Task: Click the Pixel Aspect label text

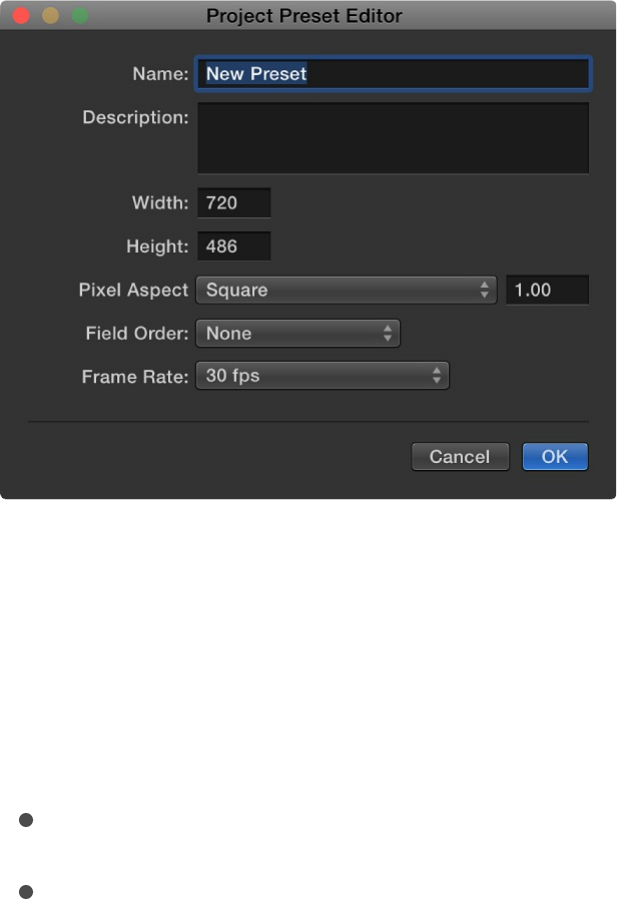Action: [133, 290]
